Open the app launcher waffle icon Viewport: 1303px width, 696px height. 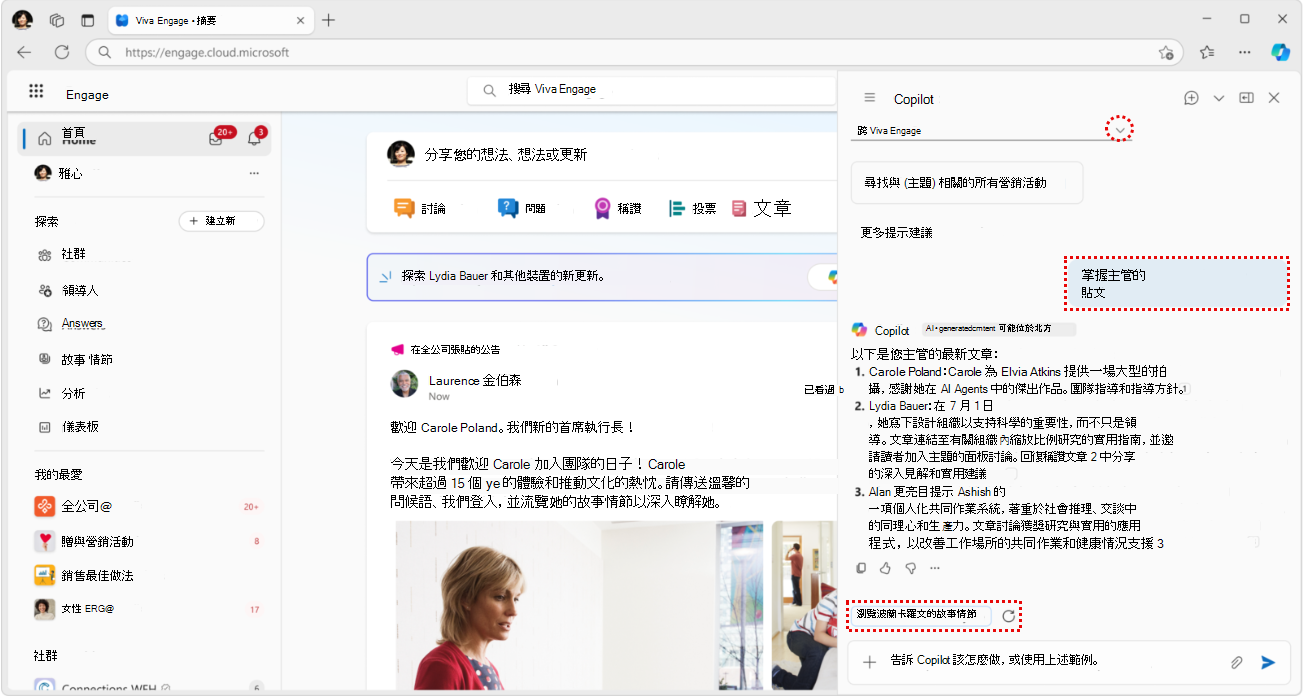click(36, 91)
